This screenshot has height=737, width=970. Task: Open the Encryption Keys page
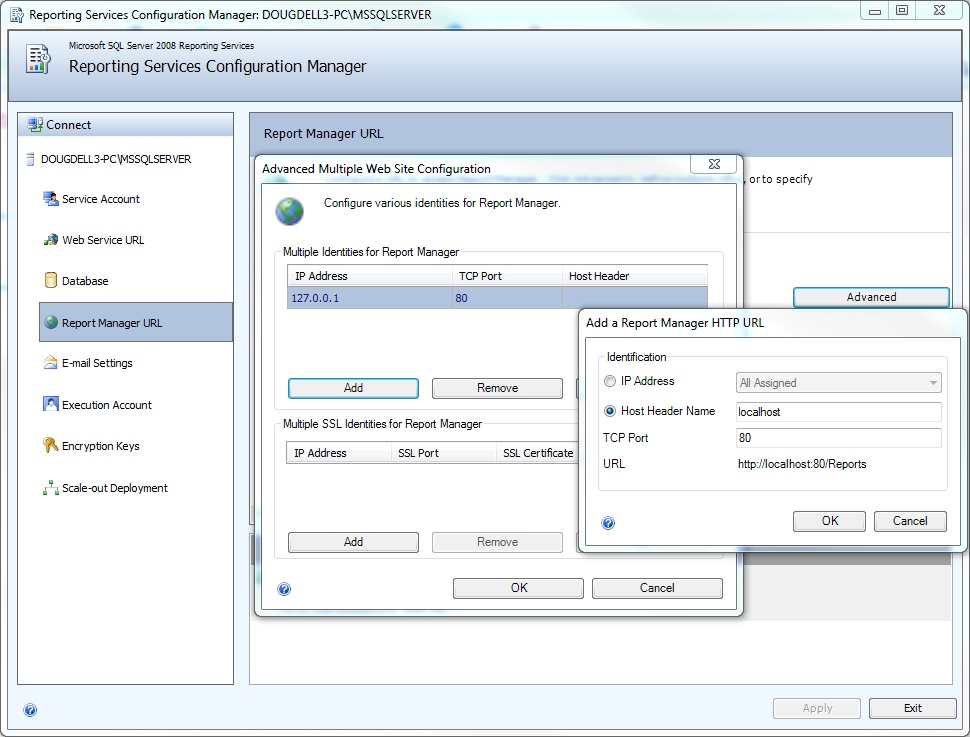pyautogui.click(x=100, y=446)
